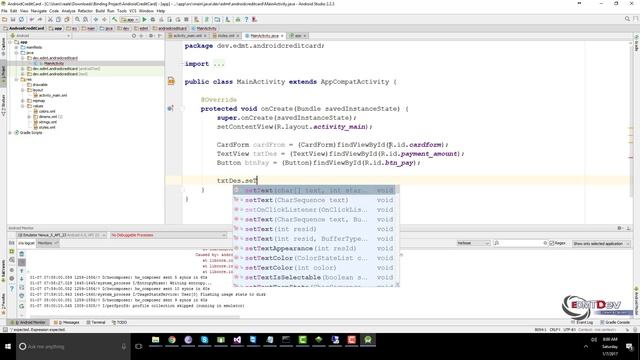This screenshot has width=640, height=360.
Task: Click the Save All toolbar icon
Action: tap(13, 19)
